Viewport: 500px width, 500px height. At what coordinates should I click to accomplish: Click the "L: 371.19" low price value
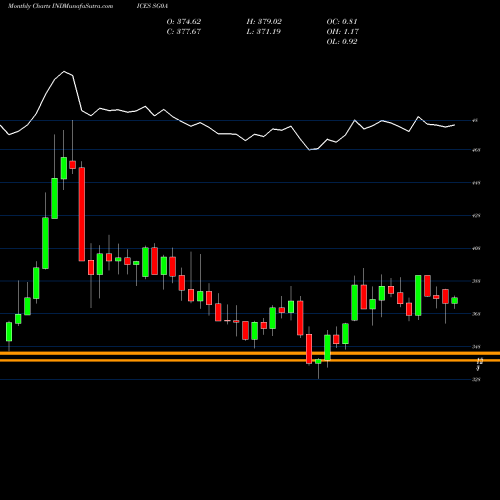[x=264, y=32]
